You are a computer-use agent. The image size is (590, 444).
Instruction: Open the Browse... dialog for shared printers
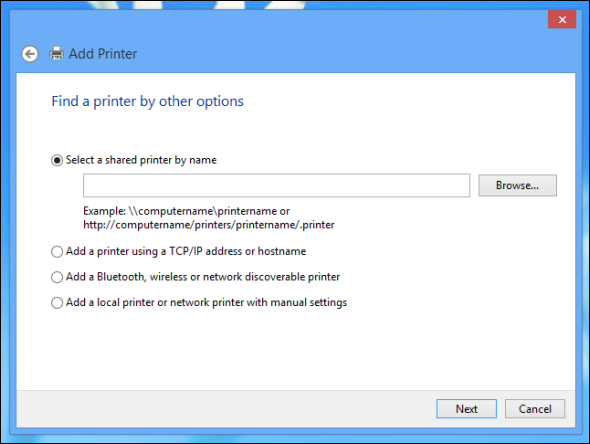pos(517,185)
